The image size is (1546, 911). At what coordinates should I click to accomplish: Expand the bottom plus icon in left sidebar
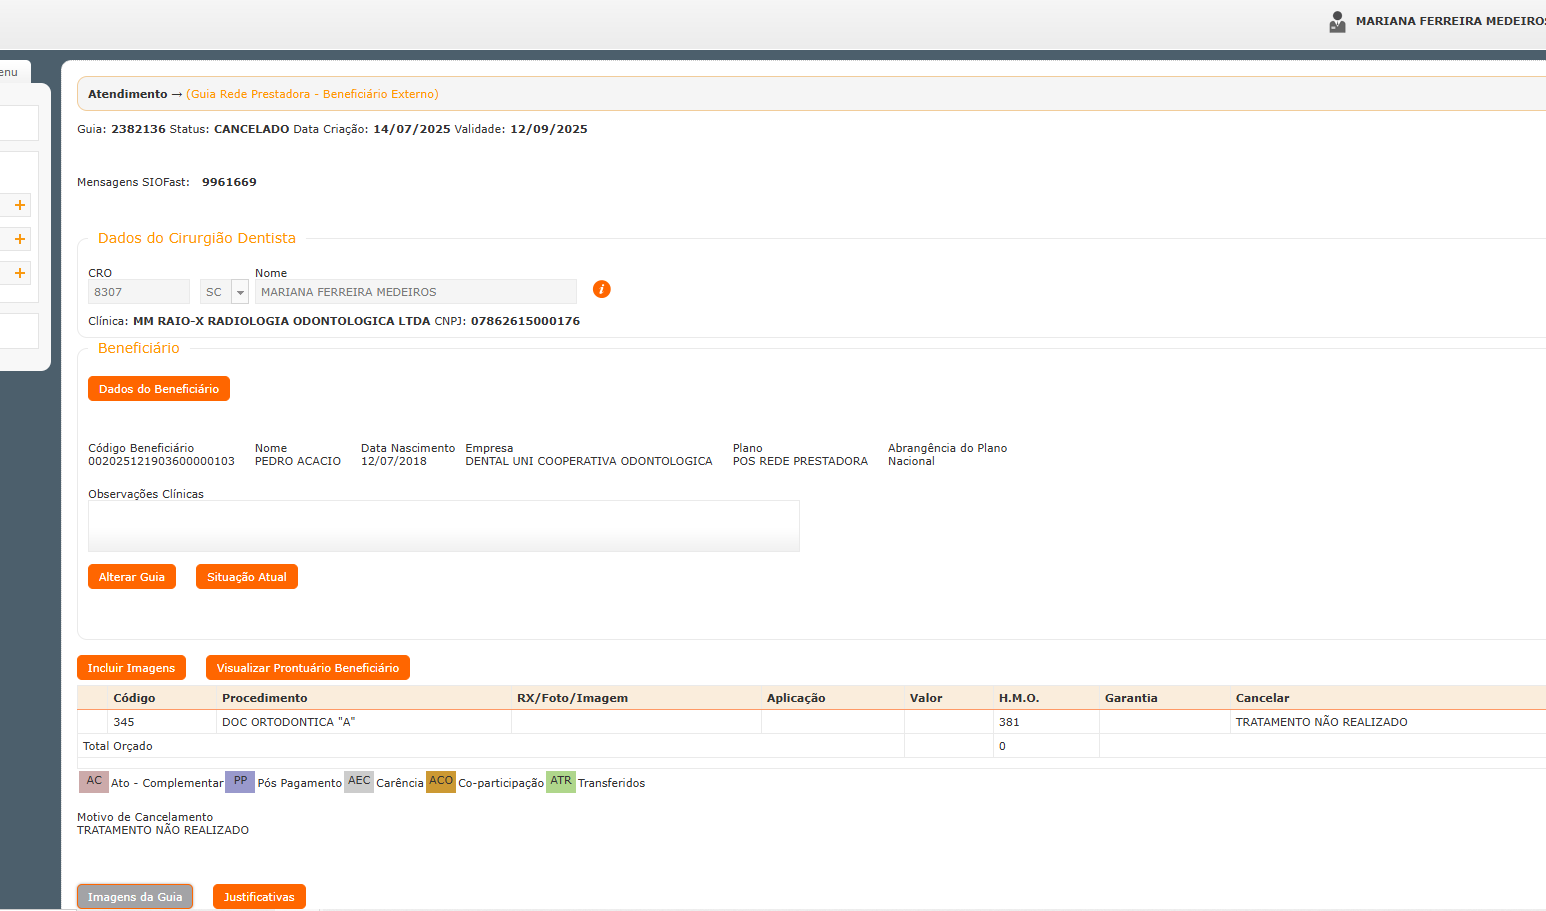(x=19, y=273)
